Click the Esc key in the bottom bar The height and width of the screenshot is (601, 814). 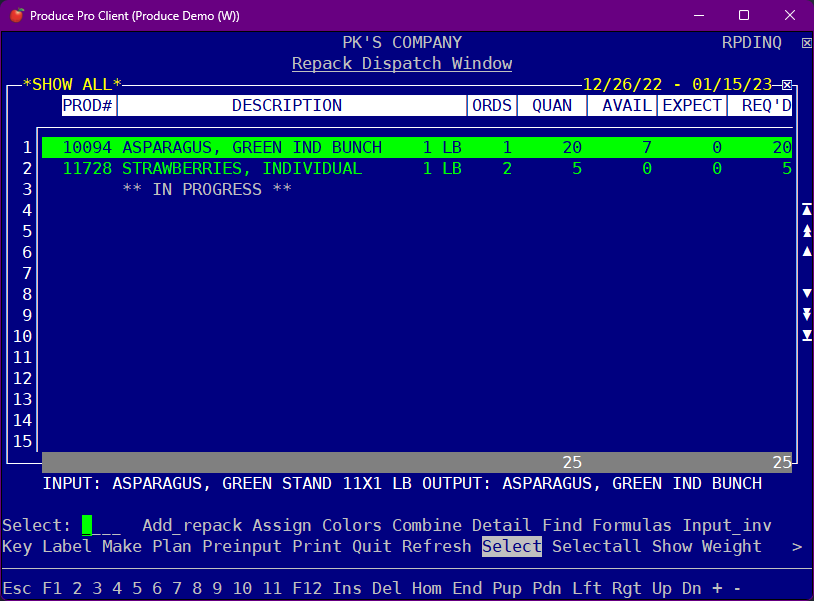[x=17, y=588]
